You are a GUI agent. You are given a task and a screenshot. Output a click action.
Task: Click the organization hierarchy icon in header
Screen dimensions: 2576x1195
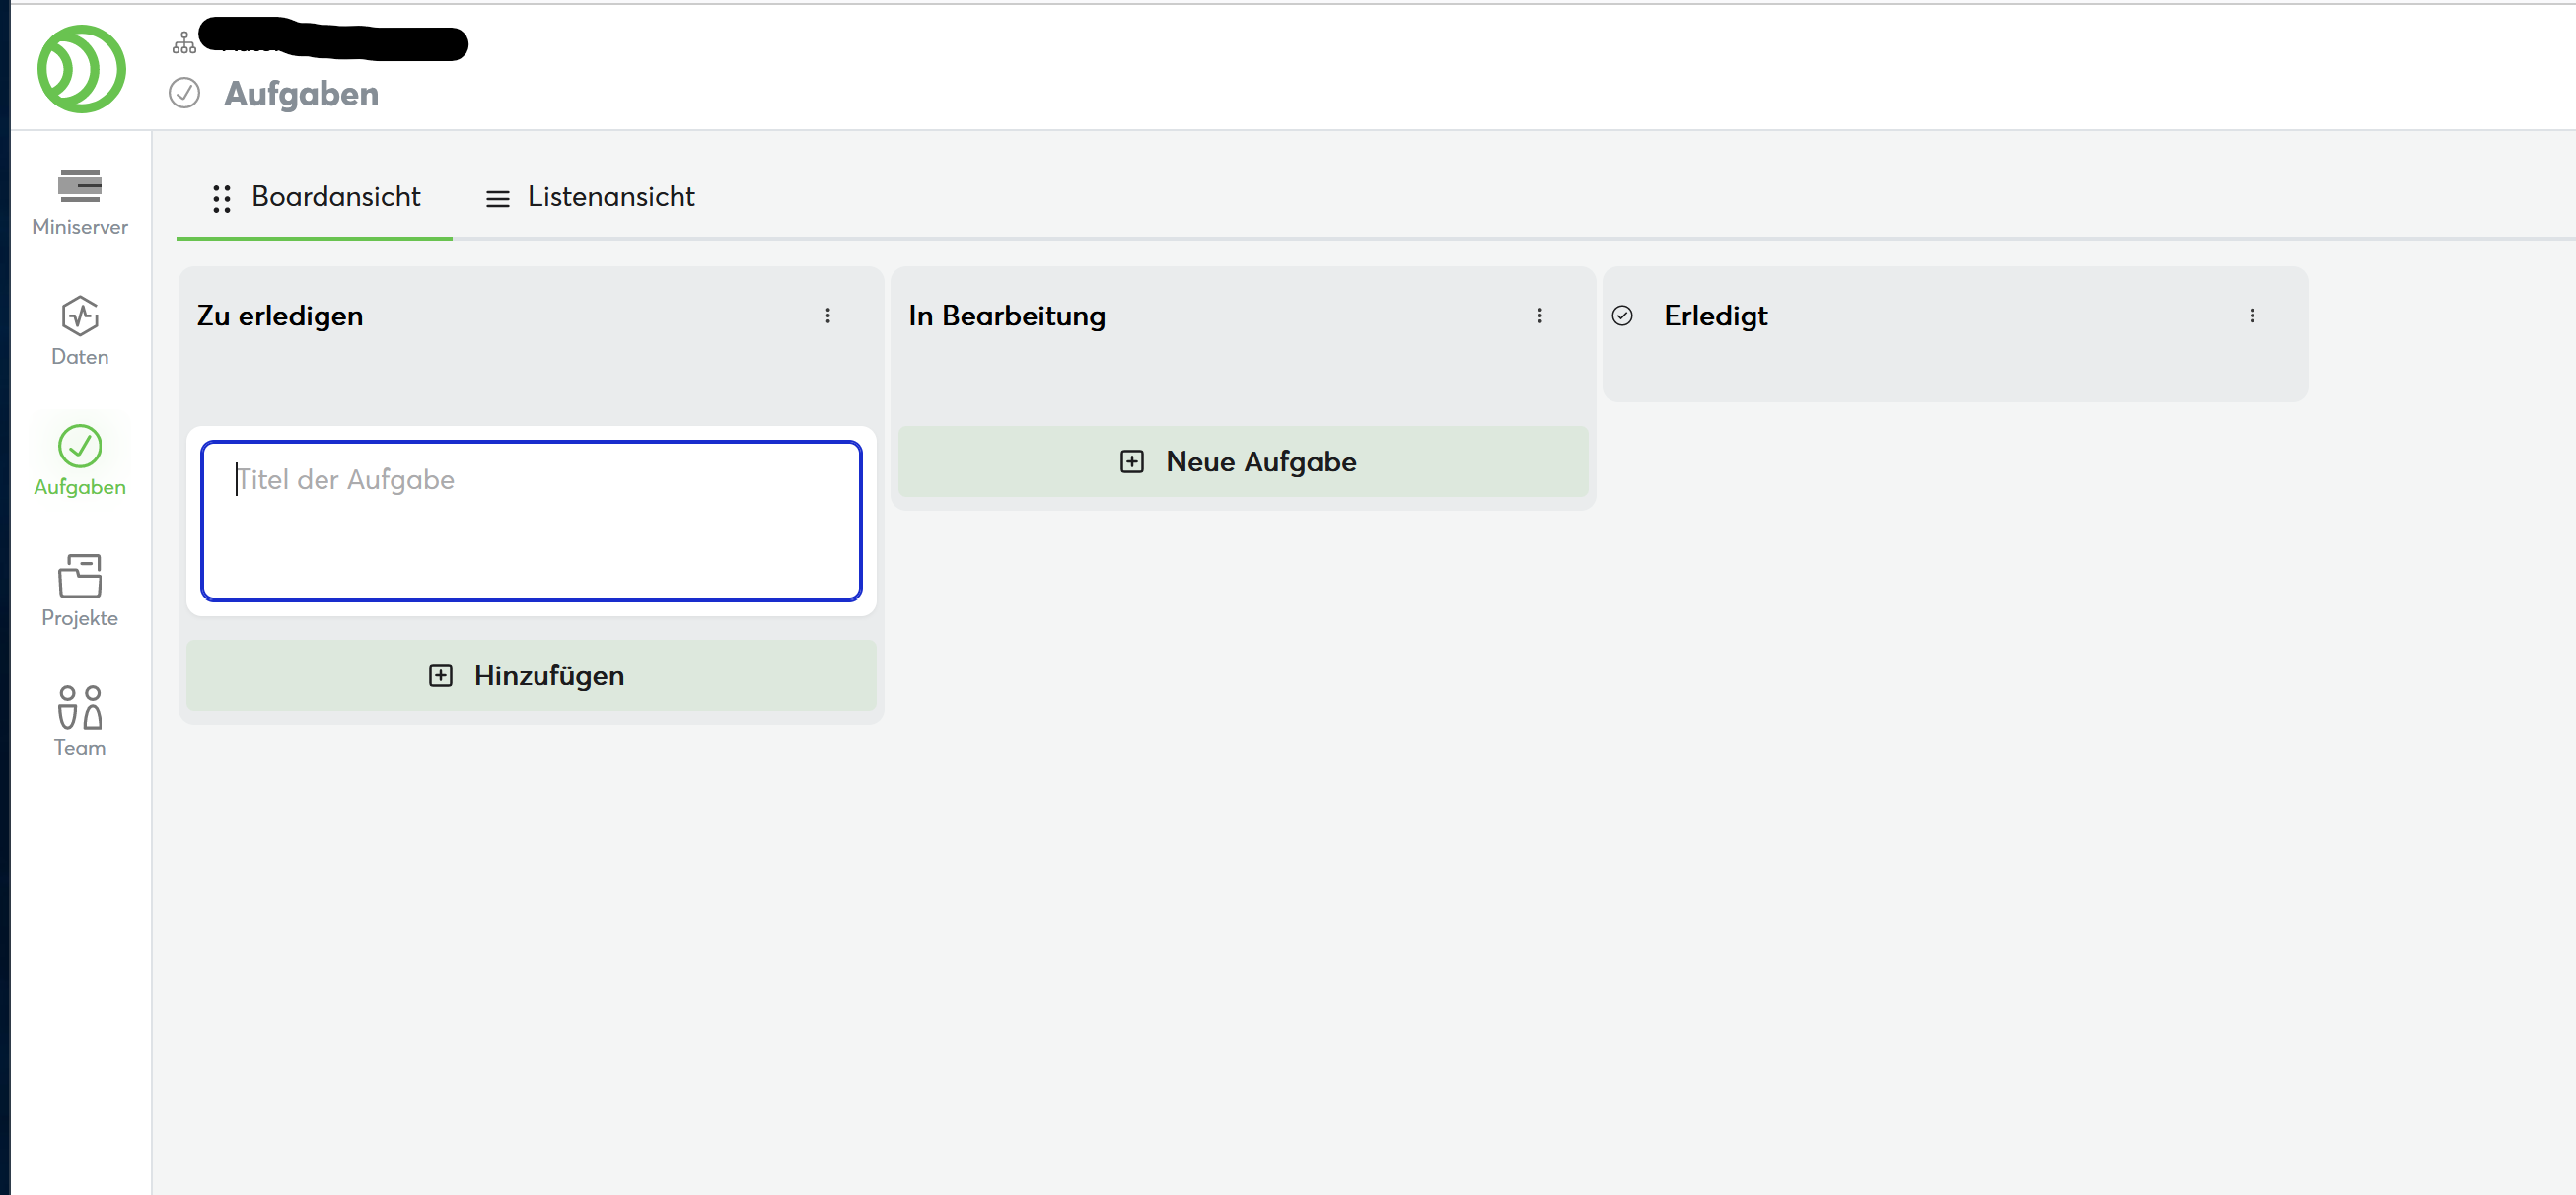(184, 43)
